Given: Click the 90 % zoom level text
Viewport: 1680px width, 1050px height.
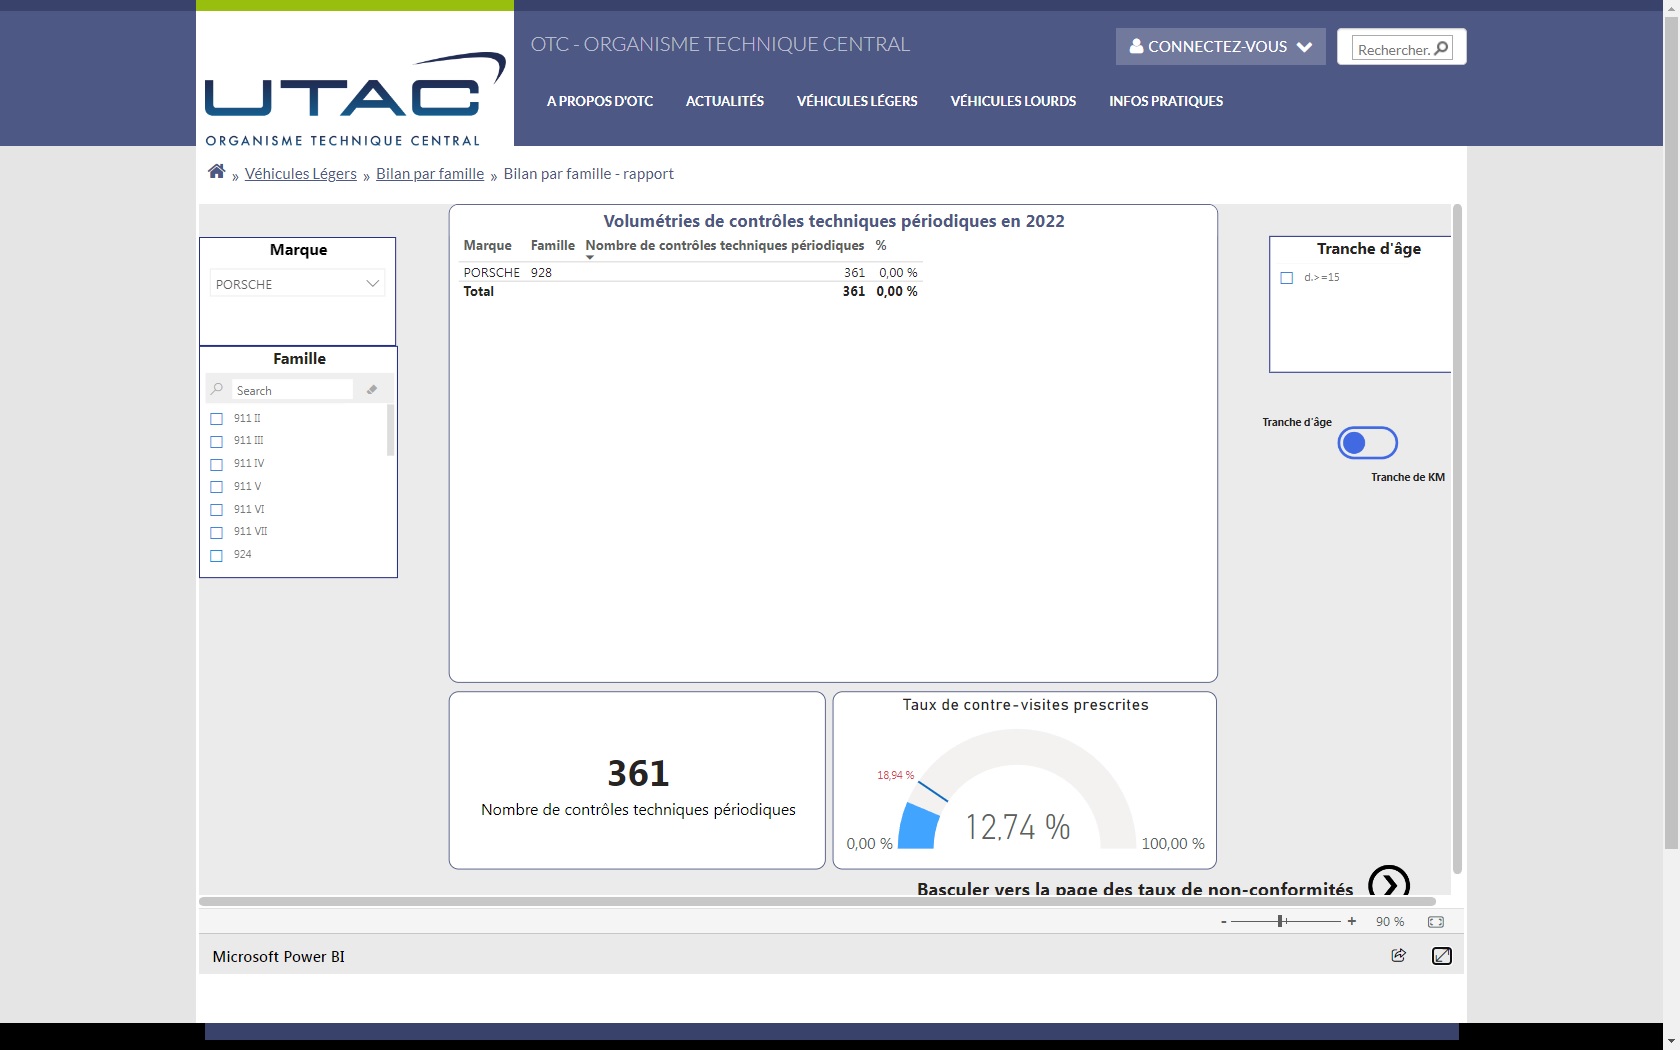Looking at the screenshot, I should click(1390, 921).
